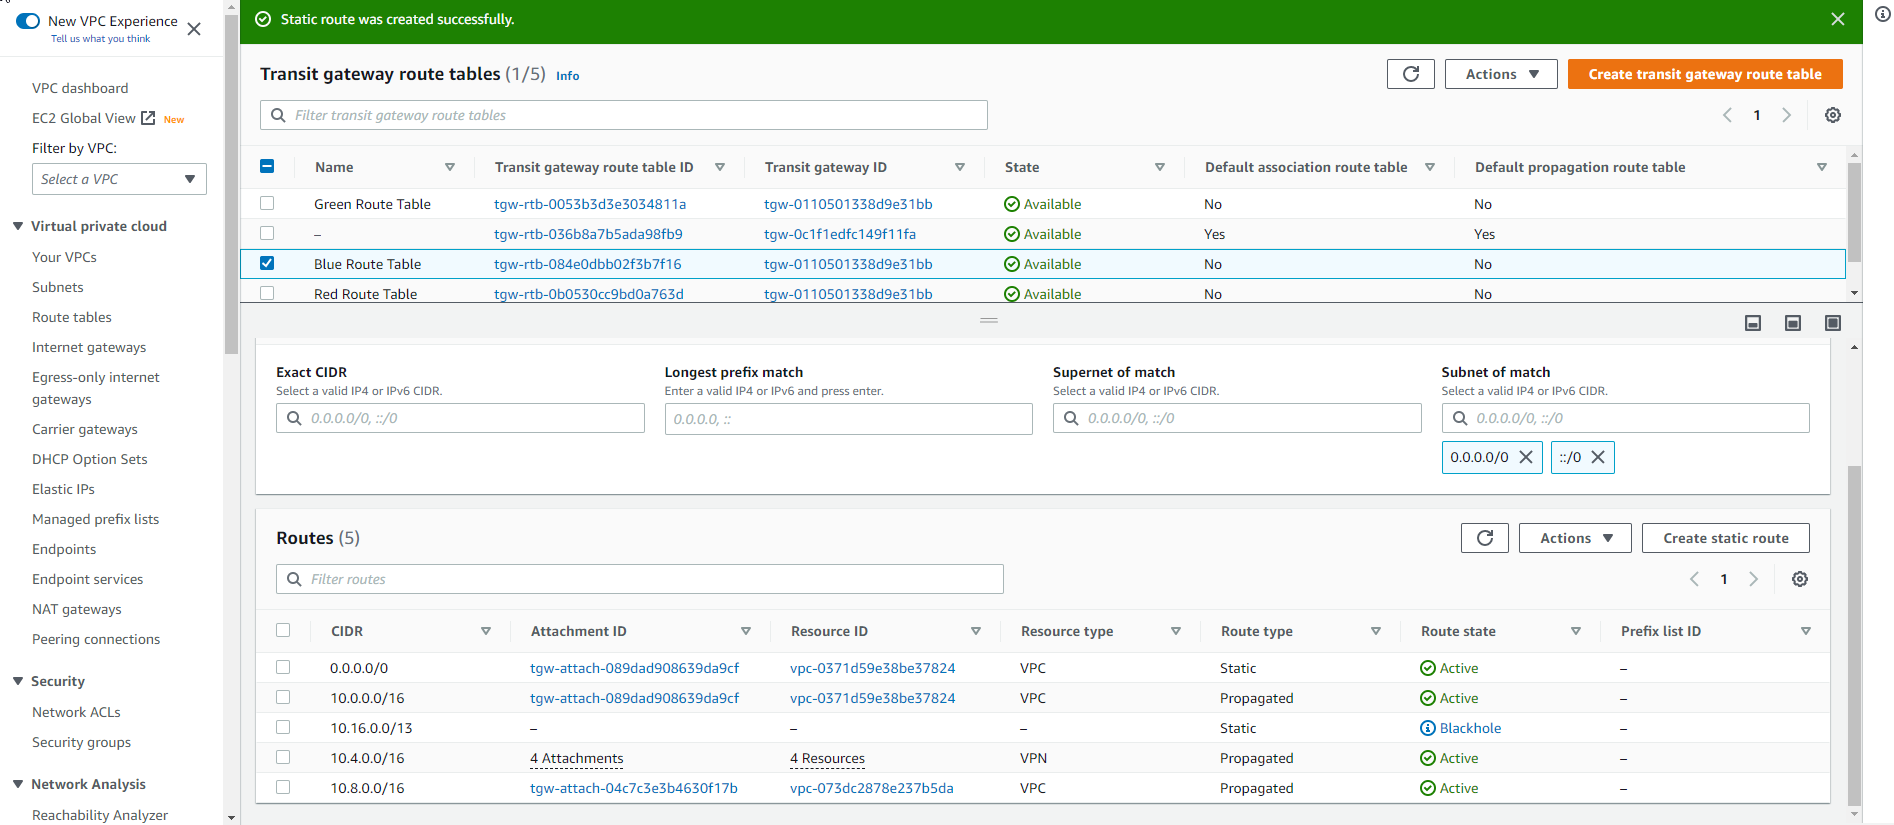Click Create static route button
Image resolution: width=1894 pixels, height=825 pixels.
point(1726,538)
